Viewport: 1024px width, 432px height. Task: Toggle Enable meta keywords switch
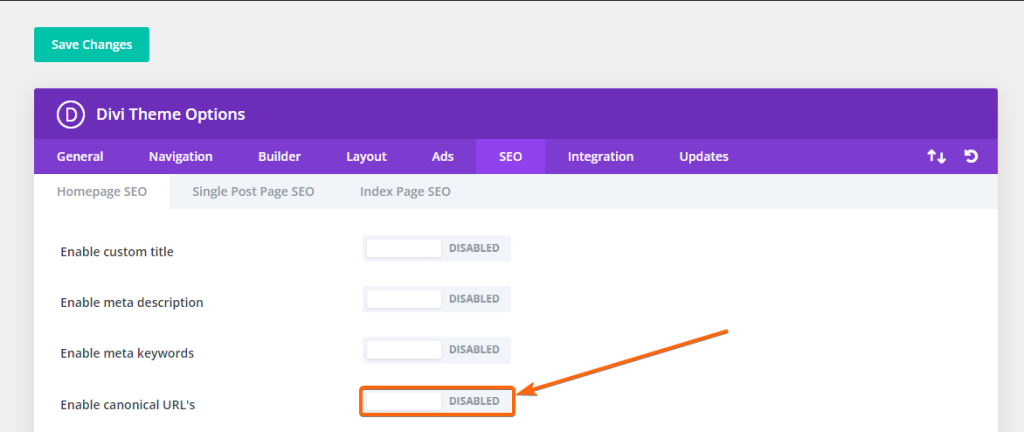point(437,350)
